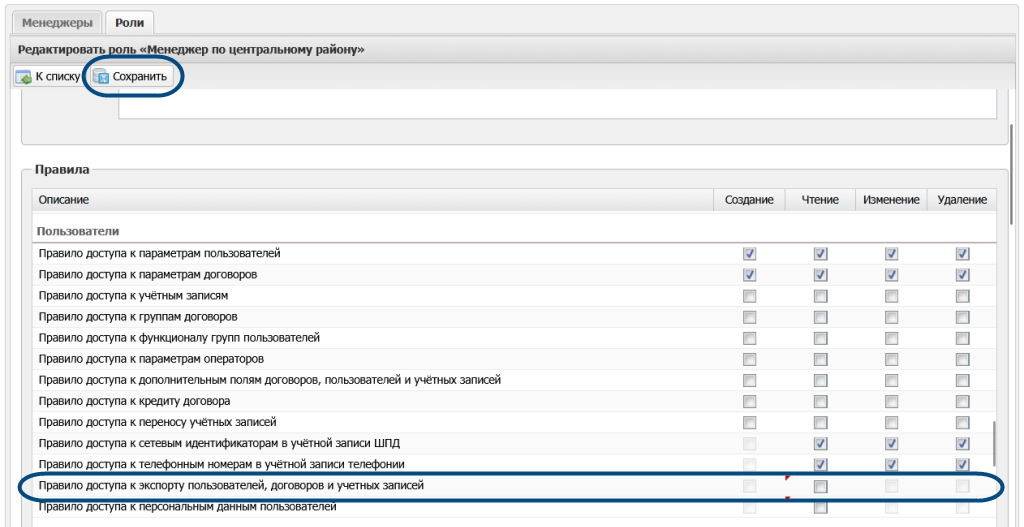Screen dimensions: 1024x527
Task: Enable Изменение for группам договоров rule
Action: tap(891, 317)
